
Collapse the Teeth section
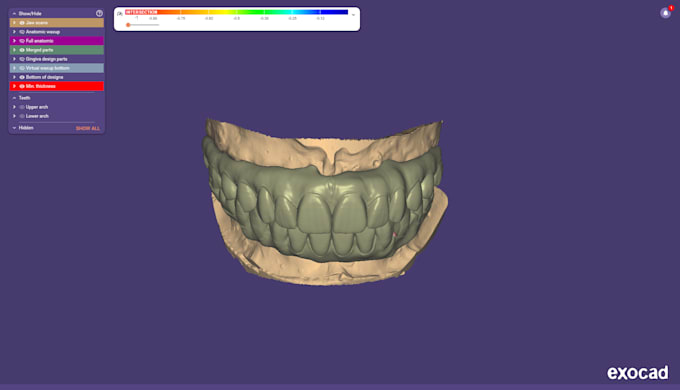pos(14,98)
